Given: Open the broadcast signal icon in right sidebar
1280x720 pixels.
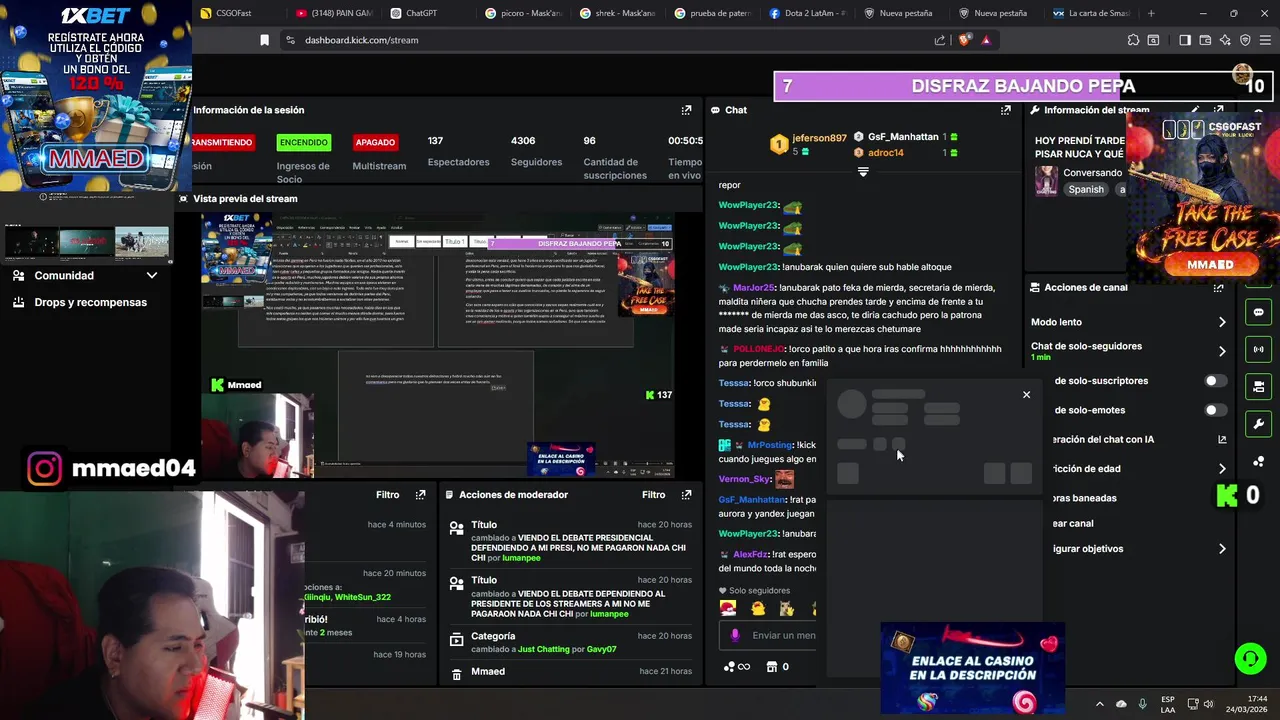Looking at the screenshot, I should (x=1258, y=349).
